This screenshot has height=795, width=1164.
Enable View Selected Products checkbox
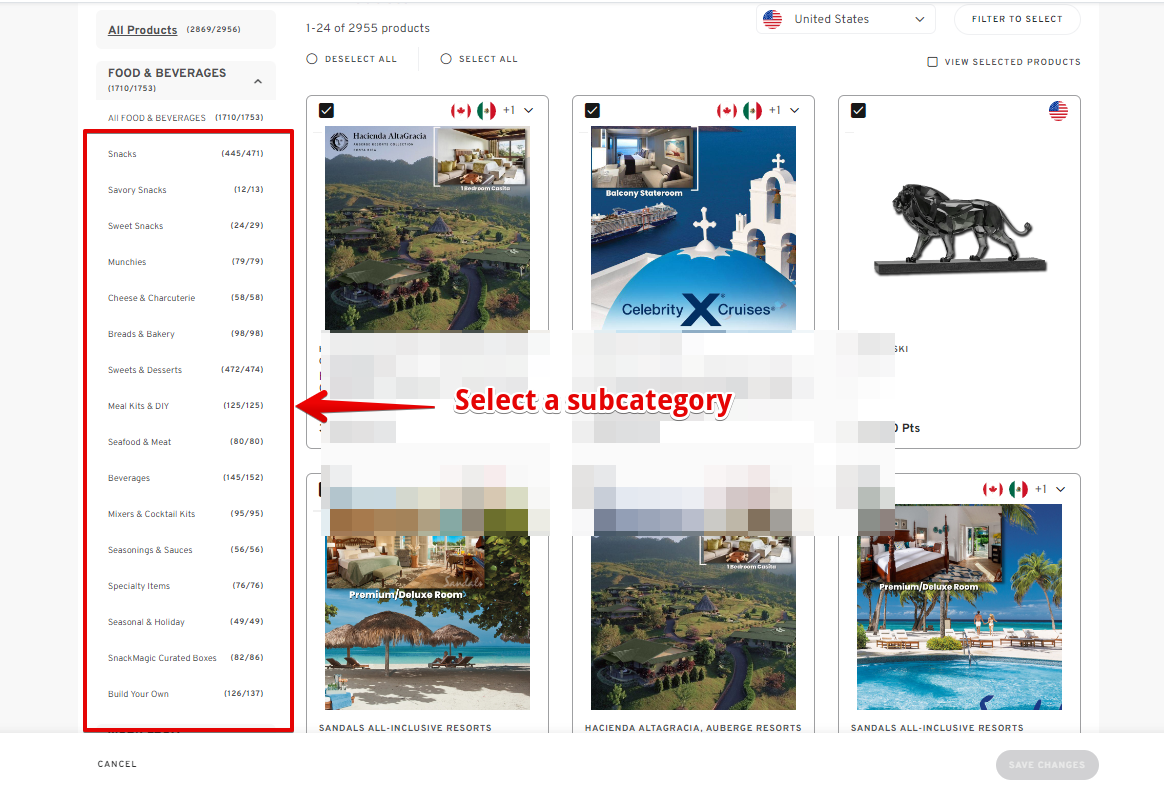tap(932, 62)
